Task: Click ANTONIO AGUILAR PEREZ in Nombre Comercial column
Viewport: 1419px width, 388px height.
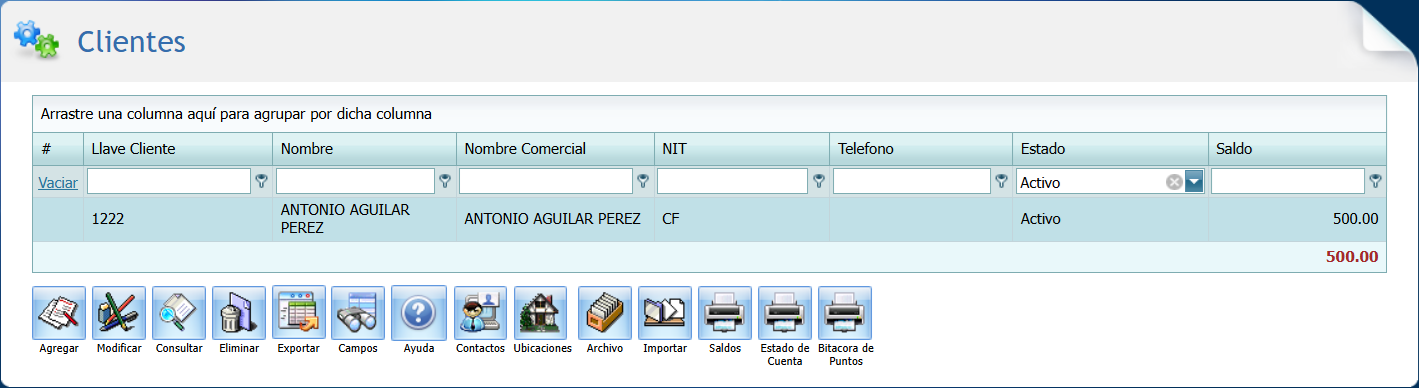Action: tap(552, 219)
